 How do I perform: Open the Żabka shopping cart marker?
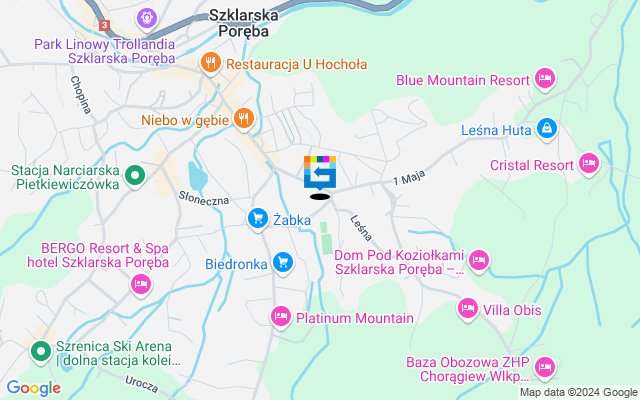pos(258,220)
